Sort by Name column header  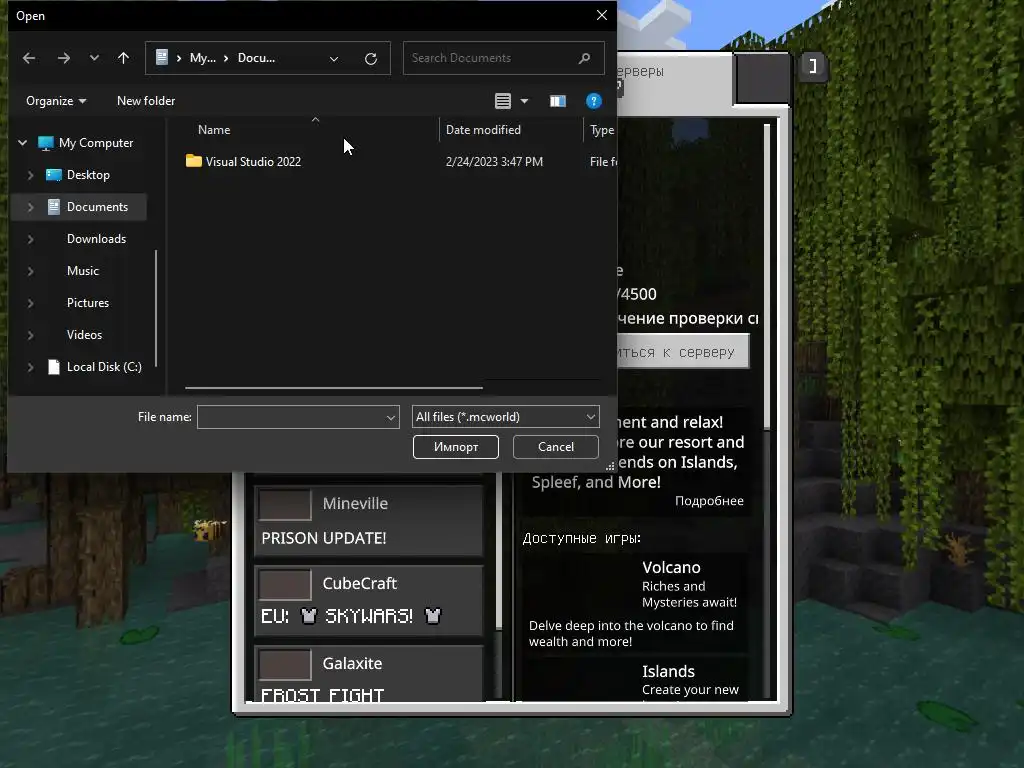point(214,129)
